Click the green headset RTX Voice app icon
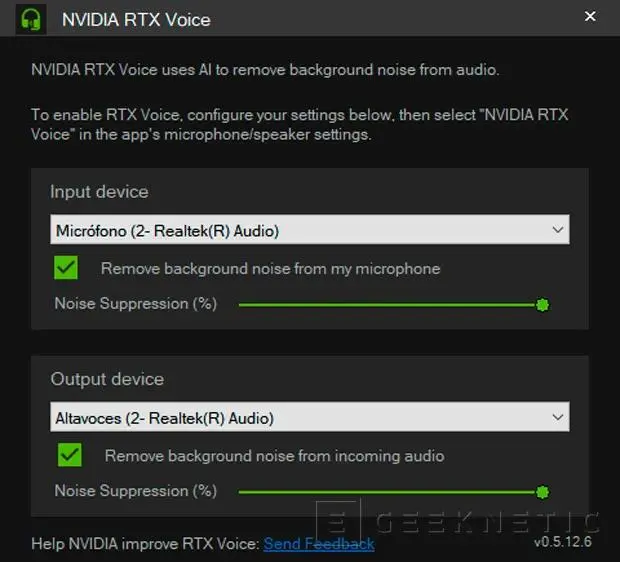This screenshot has height=562, width=620. (x=31, y=19)
